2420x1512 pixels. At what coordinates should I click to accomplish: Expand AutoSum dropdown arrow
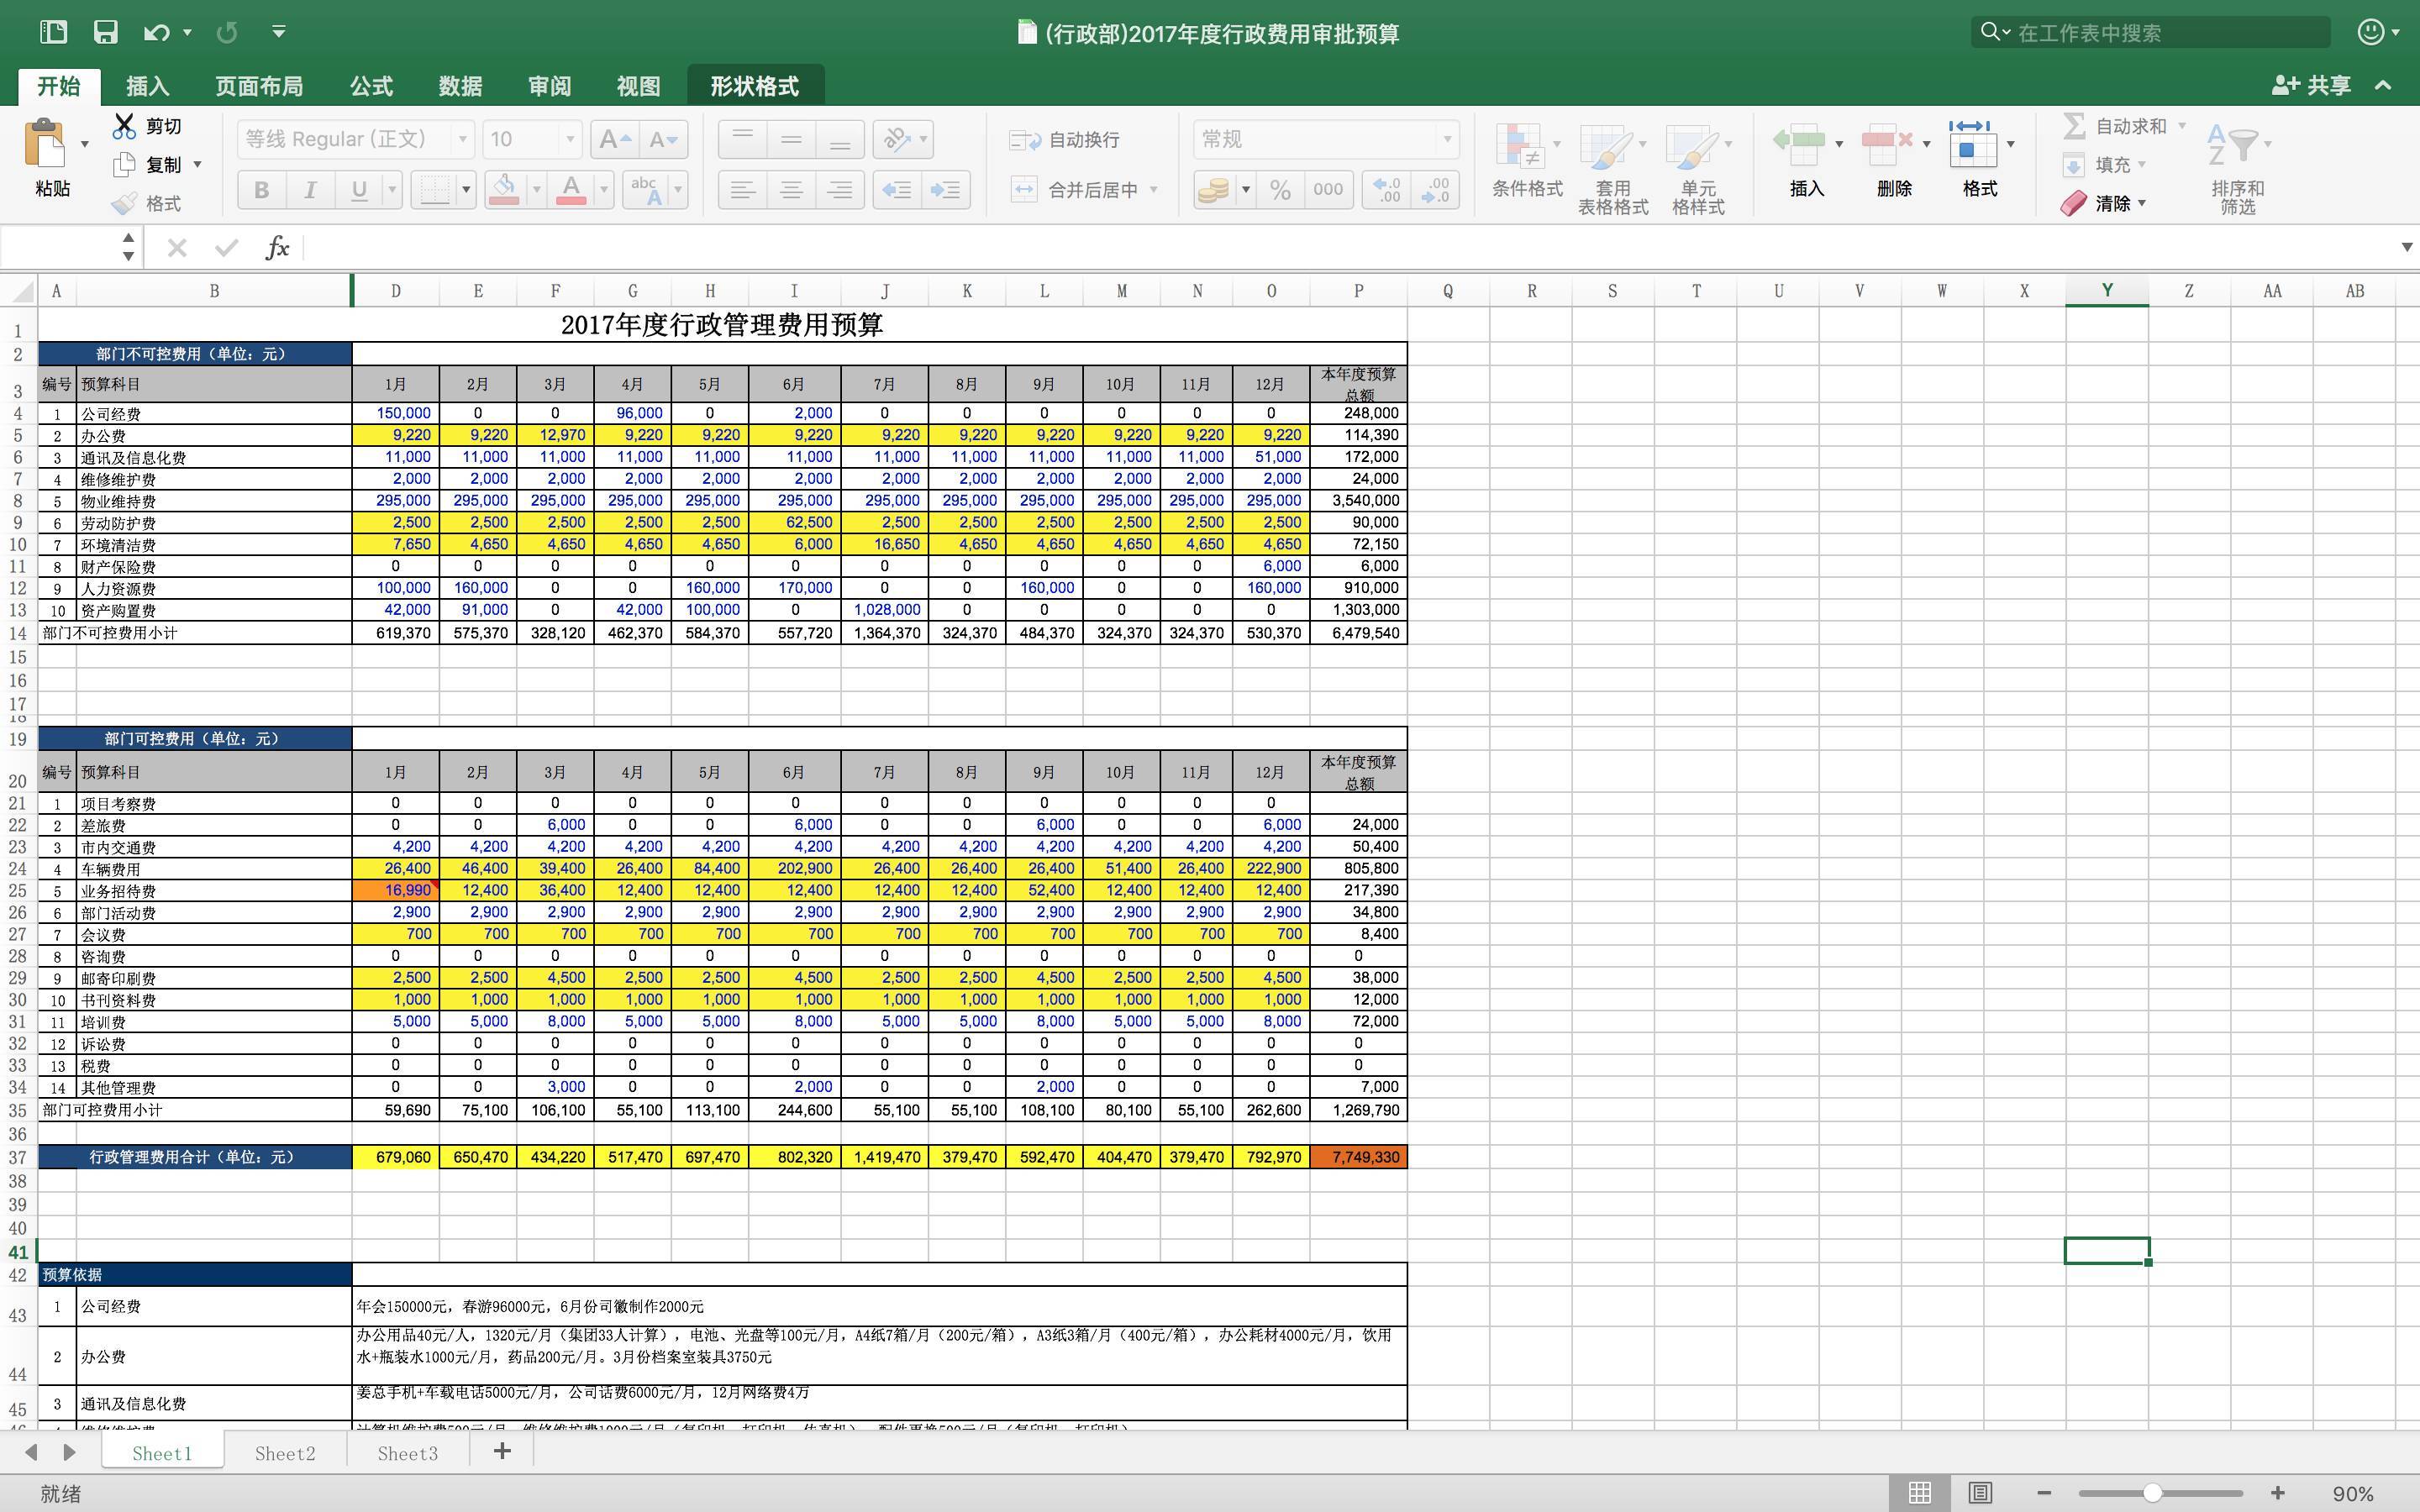[2181, 126]
